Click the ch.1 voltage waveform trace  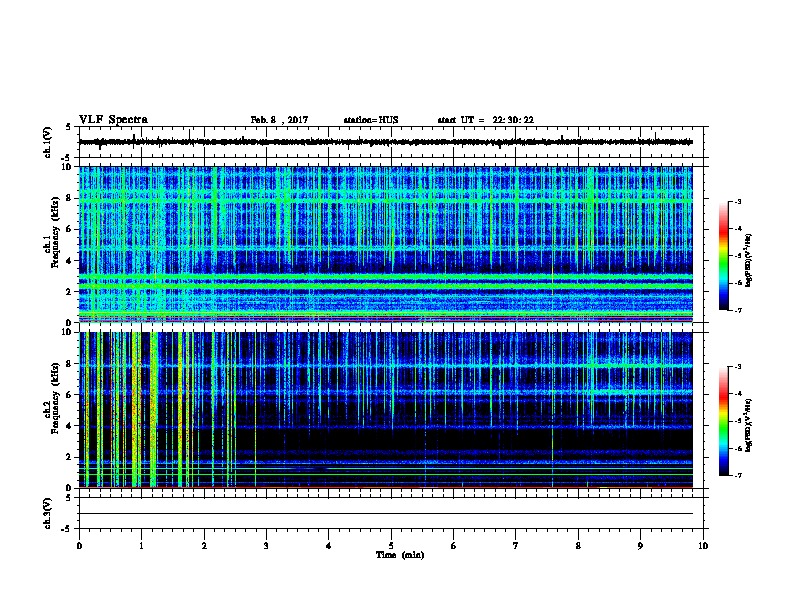click(x=386, y=142)
